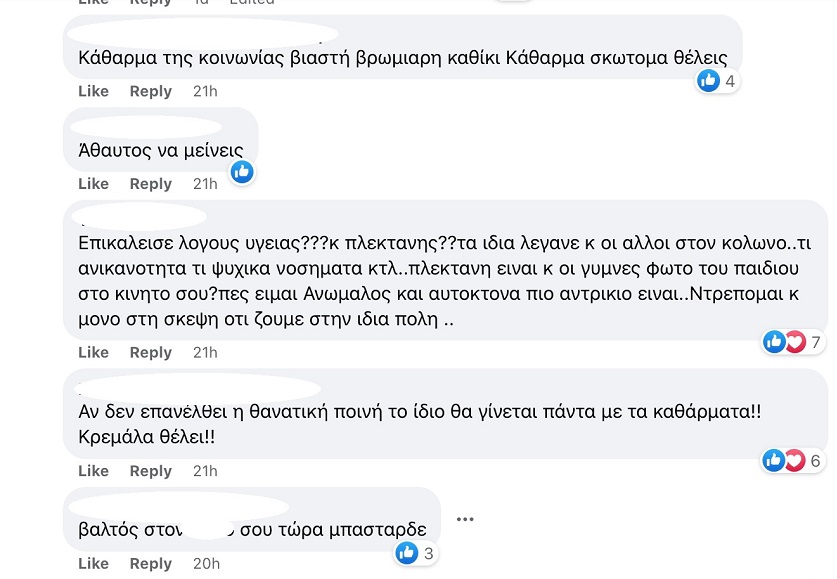Like the comment "Άθαυτος να μείνεις"
Screen dimensions: 837x579
[93, 184]
